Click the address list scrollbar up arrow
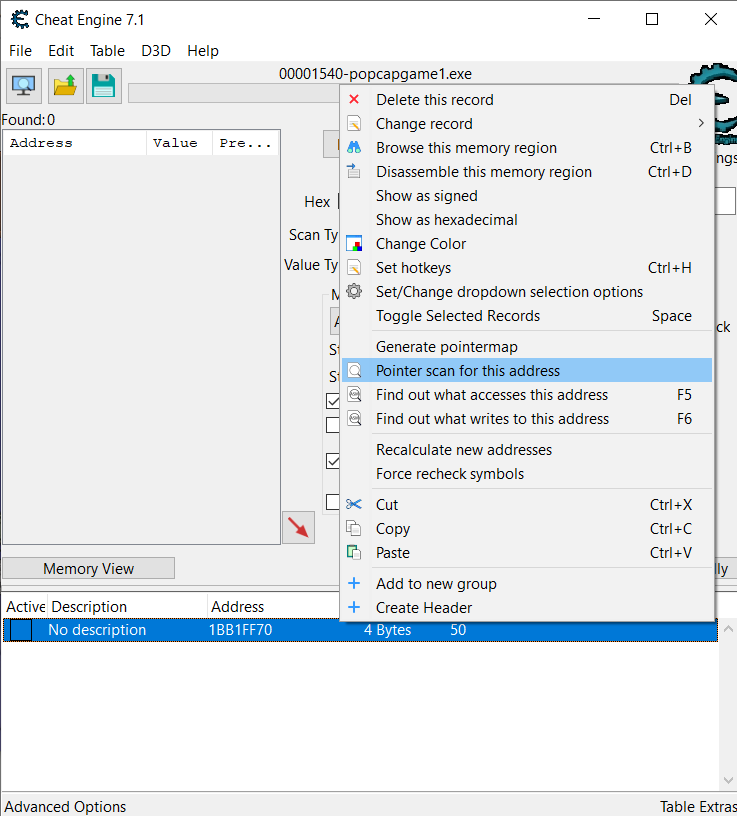 coord(728,629)
